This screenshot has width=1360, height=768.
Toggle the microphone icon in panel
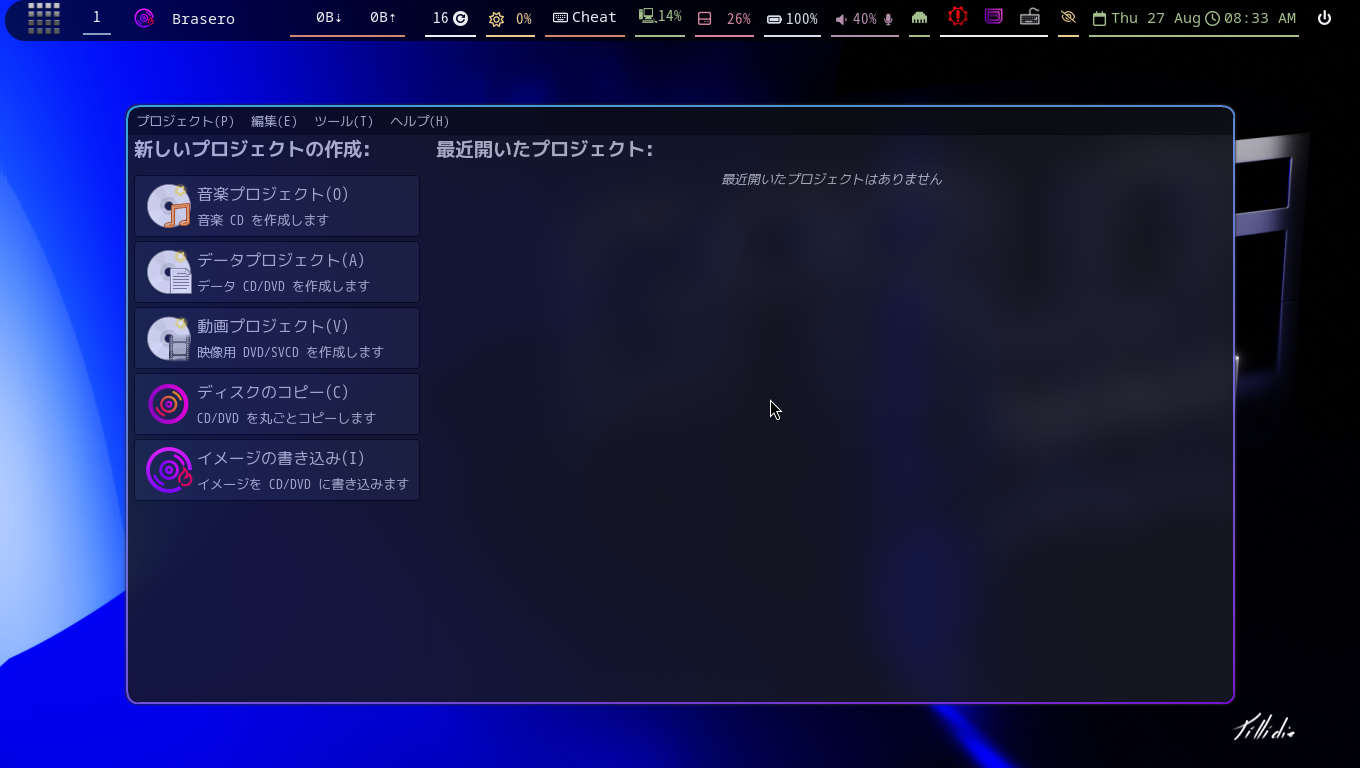point(888,19)
